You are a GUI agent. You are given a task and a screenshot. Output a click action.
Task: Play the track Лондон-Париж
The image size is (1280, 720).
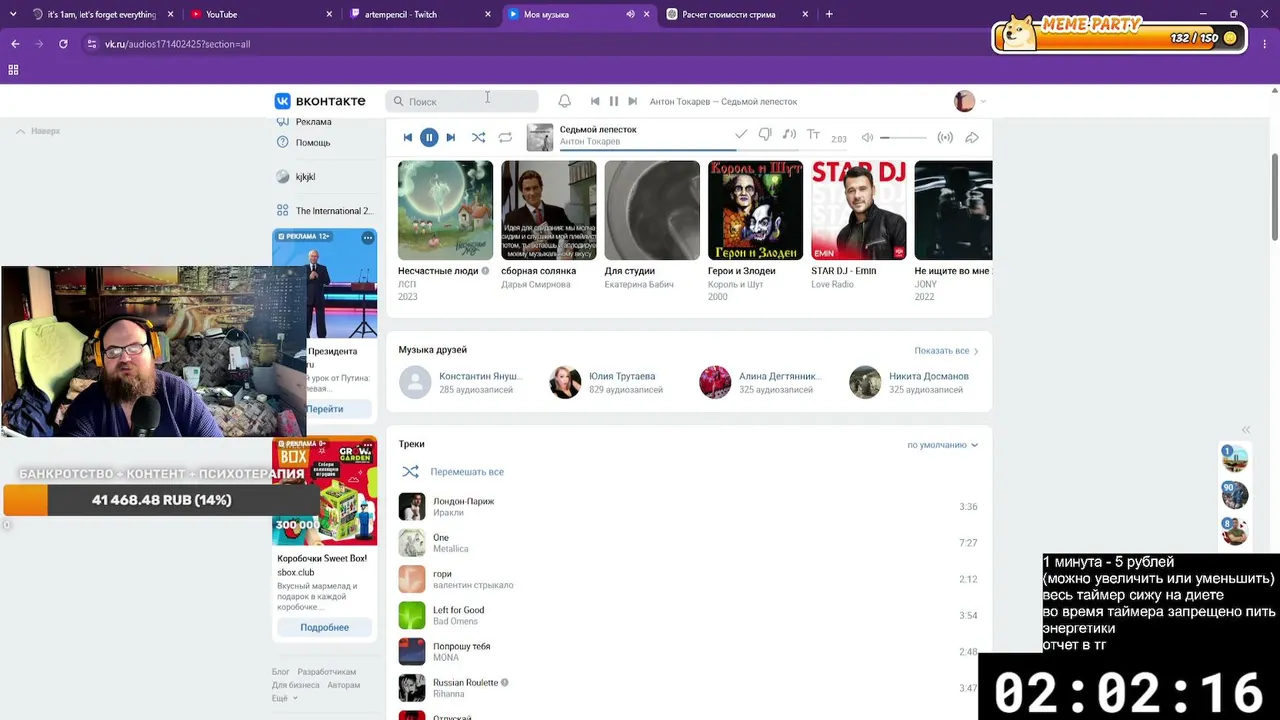coord(688,507)
